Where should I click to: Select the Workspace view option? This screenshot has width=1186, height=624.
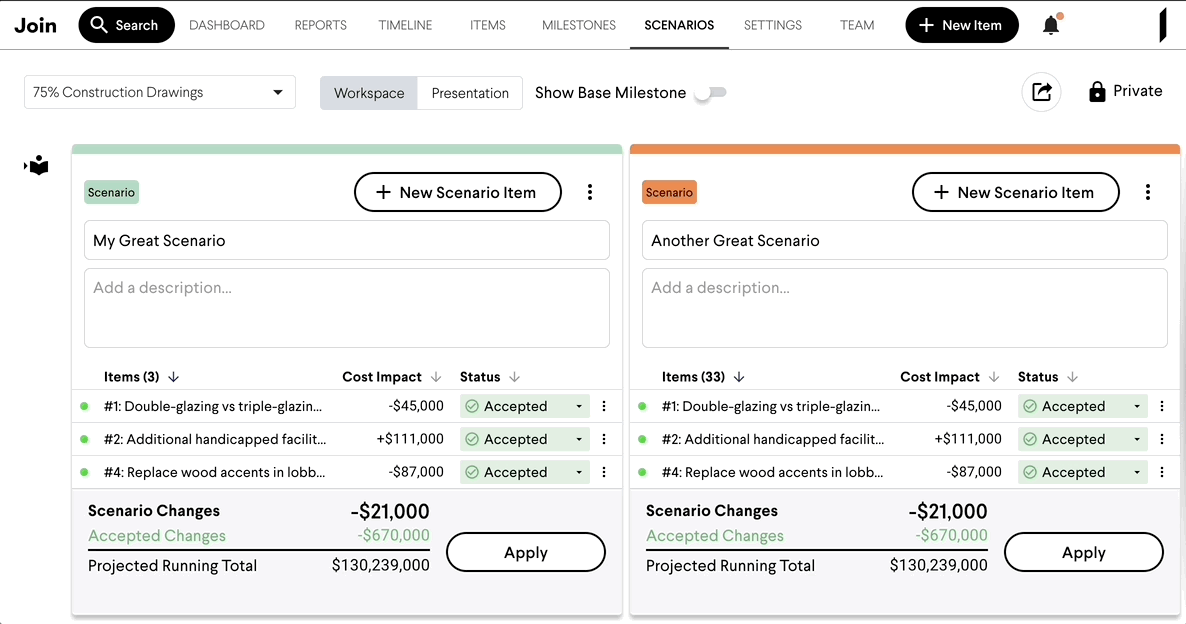(368, 92)
